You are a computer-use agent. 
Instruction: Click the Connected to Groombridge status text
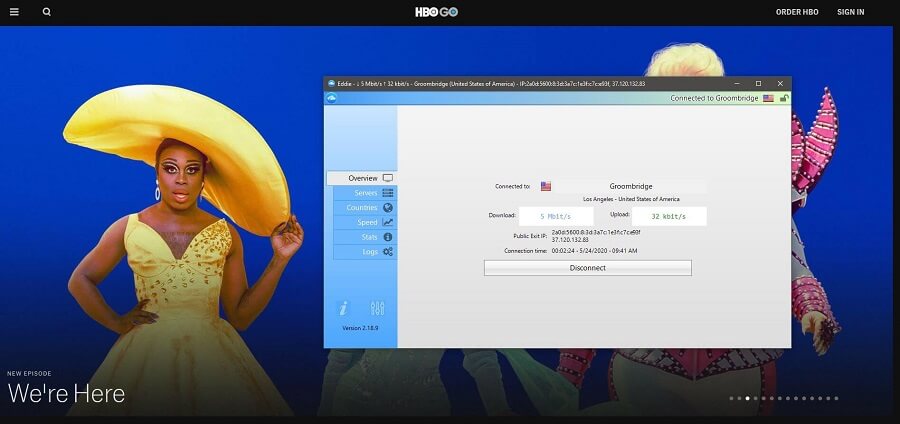click(x=714, y=98)
